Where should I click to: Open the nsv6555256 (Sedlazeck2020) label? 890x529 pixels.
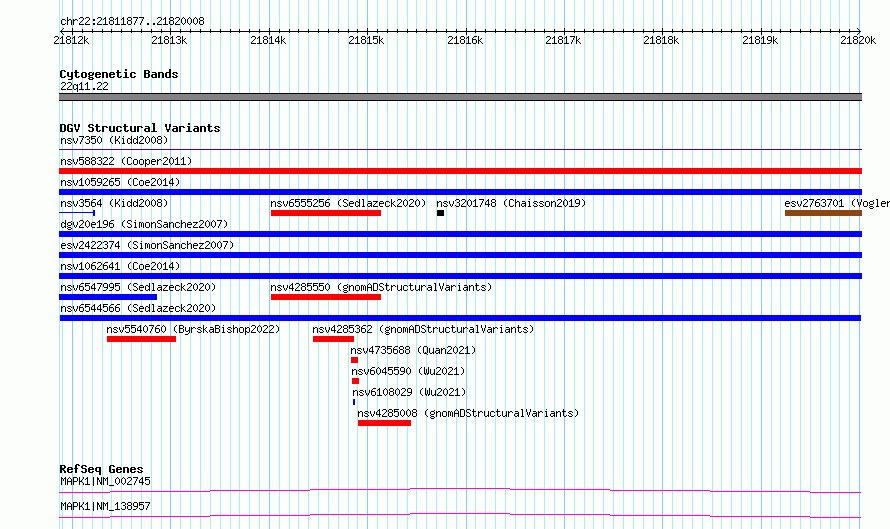pyautogui.click(x=348, y=203)
